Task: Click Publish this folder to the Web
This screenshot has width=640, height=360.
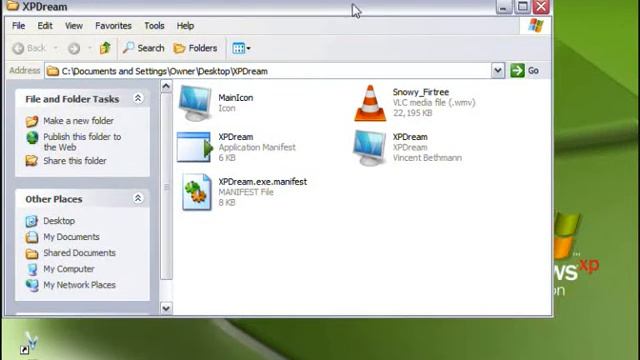Action: coord(82,142)
